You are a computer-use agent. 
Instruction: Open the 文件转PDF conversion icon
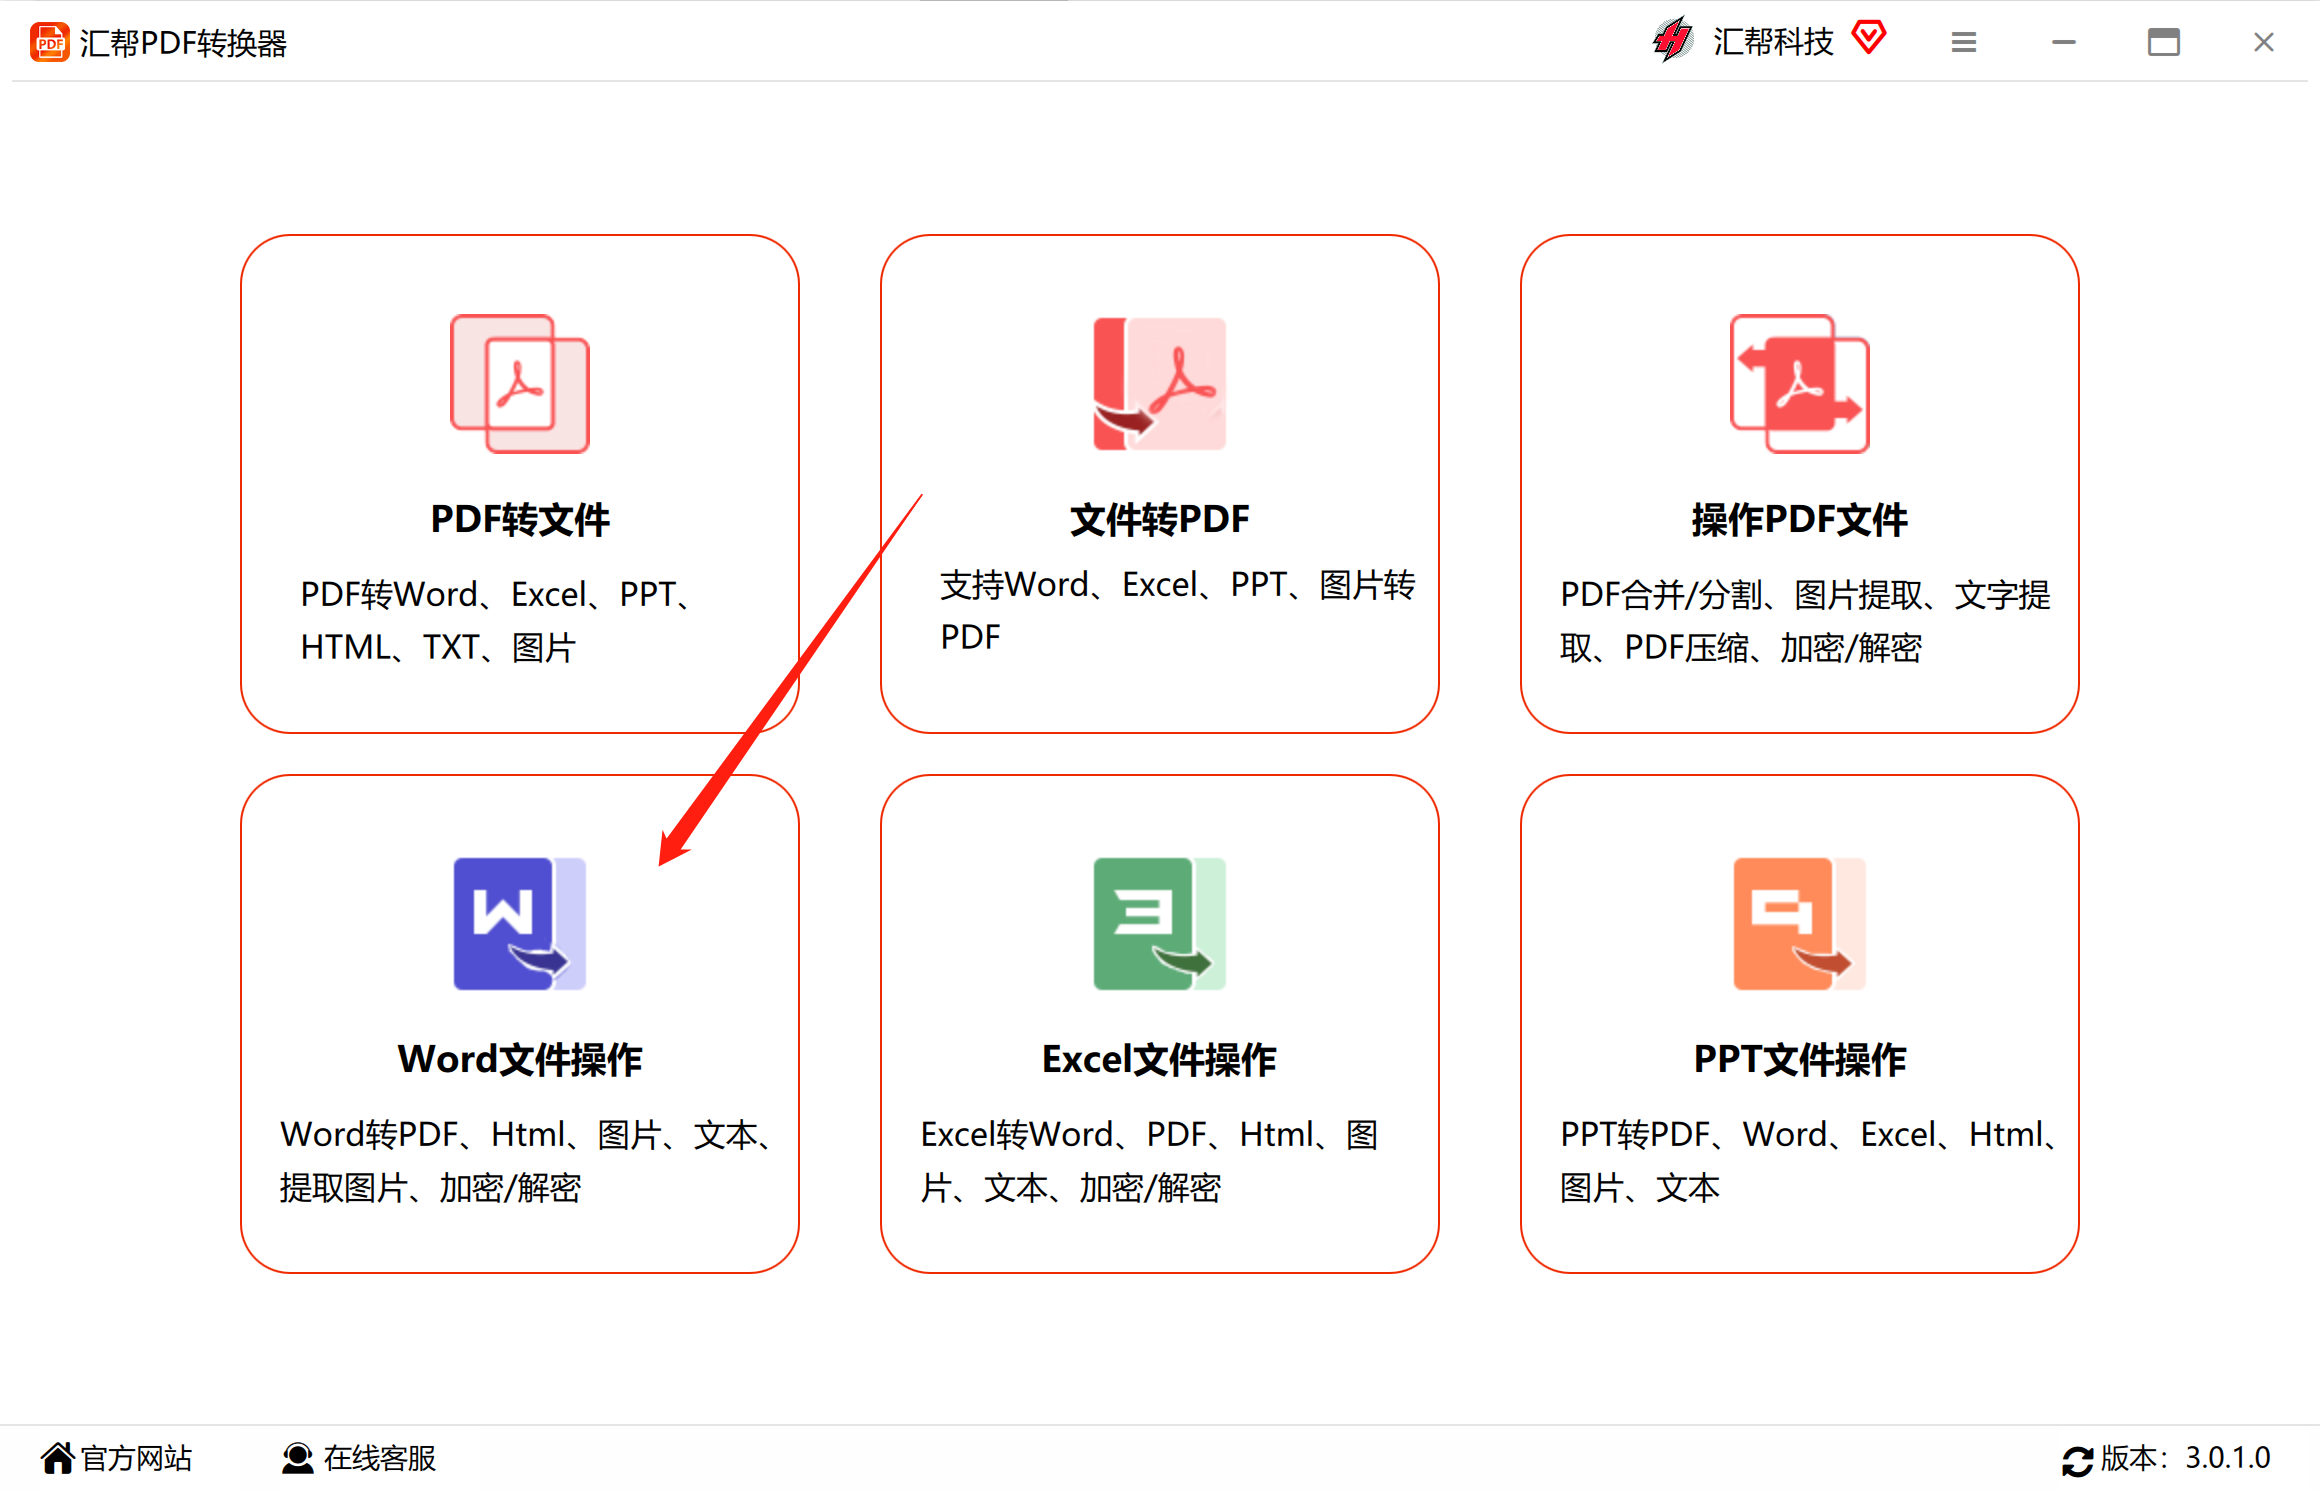[x=1160, y=384]
